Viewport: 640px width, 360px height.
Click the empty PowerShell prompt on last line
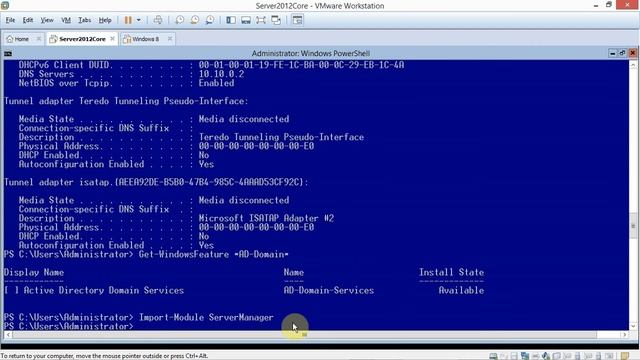click(x=69, y=327)
